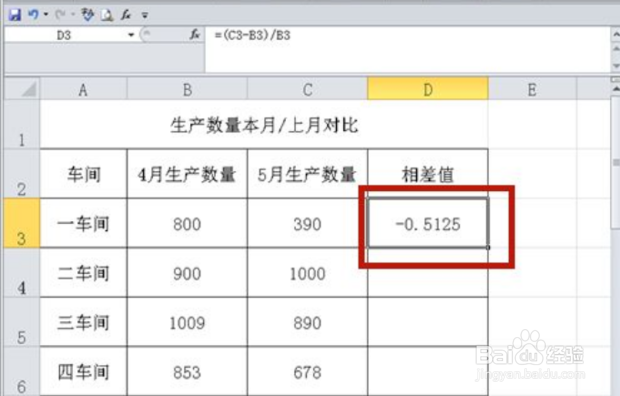Click the Name Box showing D3
Image resolution: width=620 pixels, height=396 pixels.
(x=64, y=35)
